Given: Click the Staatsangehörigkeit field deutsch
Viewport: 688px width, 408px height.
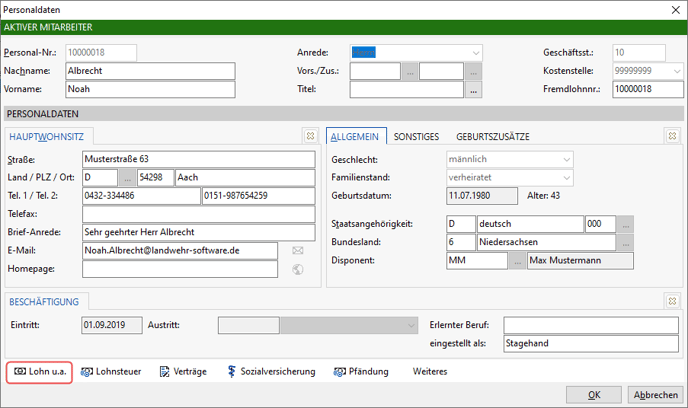Looking at the screenshot, I should [530, 224].
